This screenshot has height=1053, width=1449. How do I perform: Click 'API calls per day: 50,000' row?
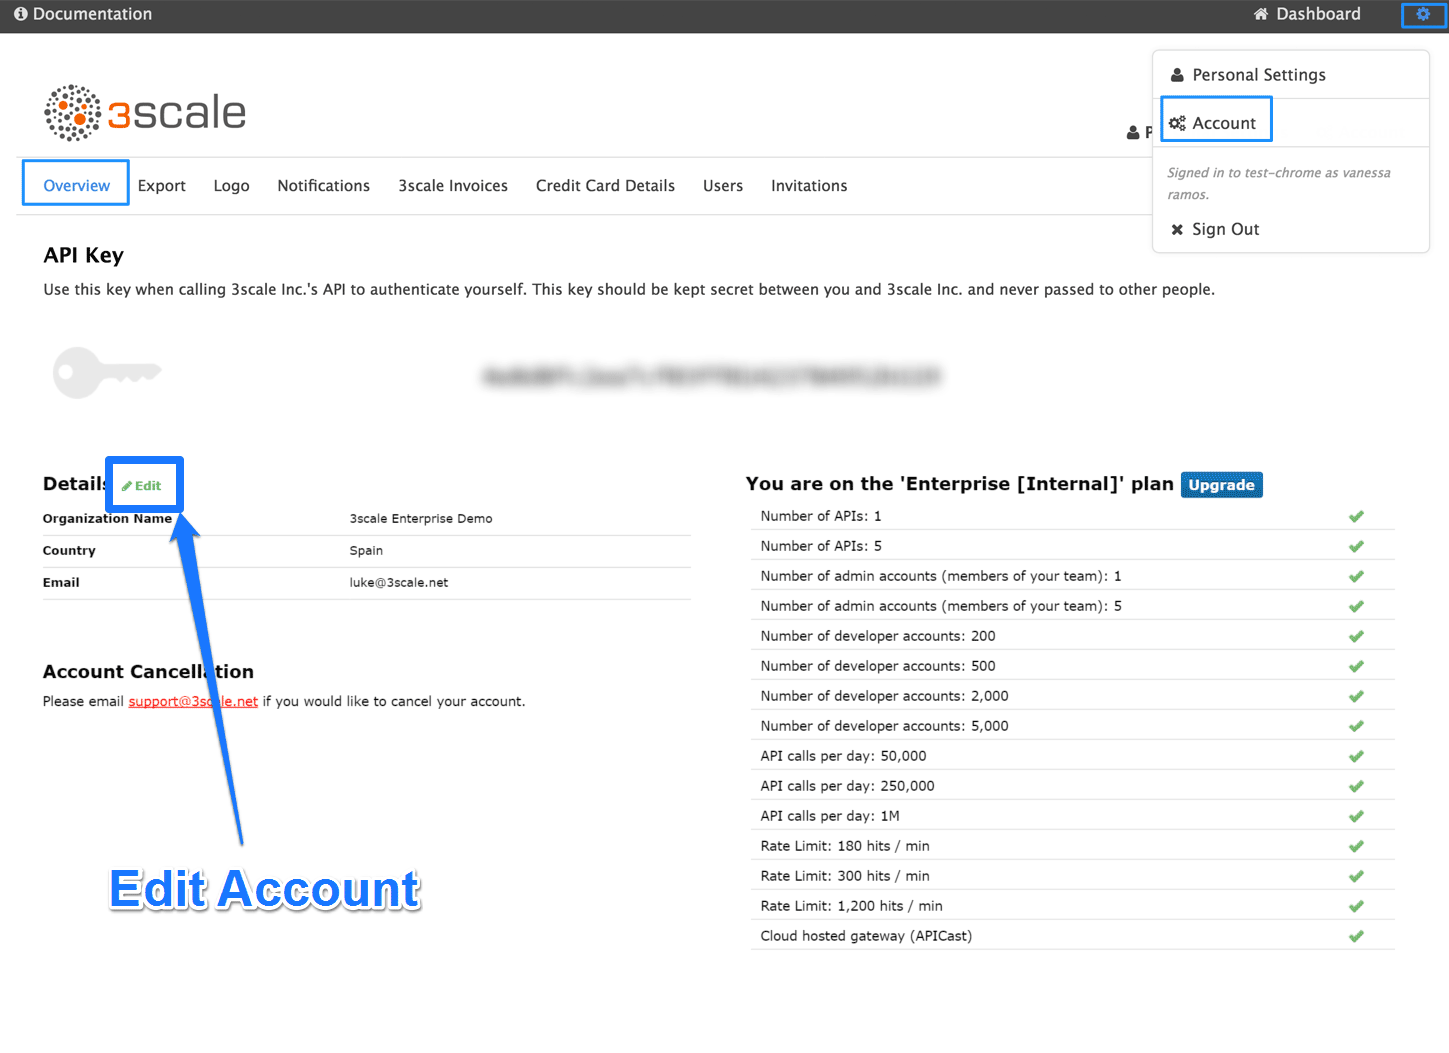click(1072, 756)
